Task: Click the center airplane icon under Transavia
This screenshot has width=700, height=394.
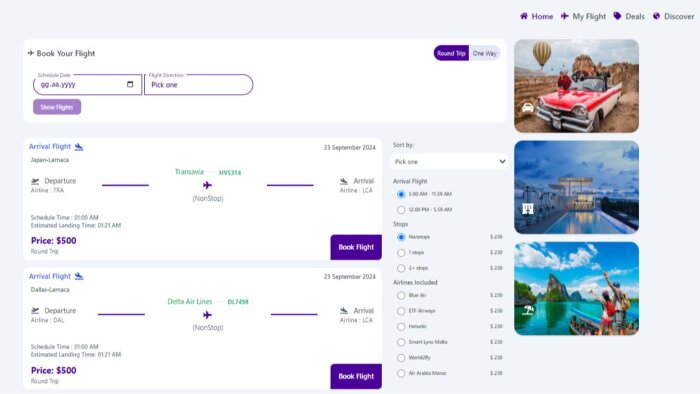Action: tap(207, 185)
